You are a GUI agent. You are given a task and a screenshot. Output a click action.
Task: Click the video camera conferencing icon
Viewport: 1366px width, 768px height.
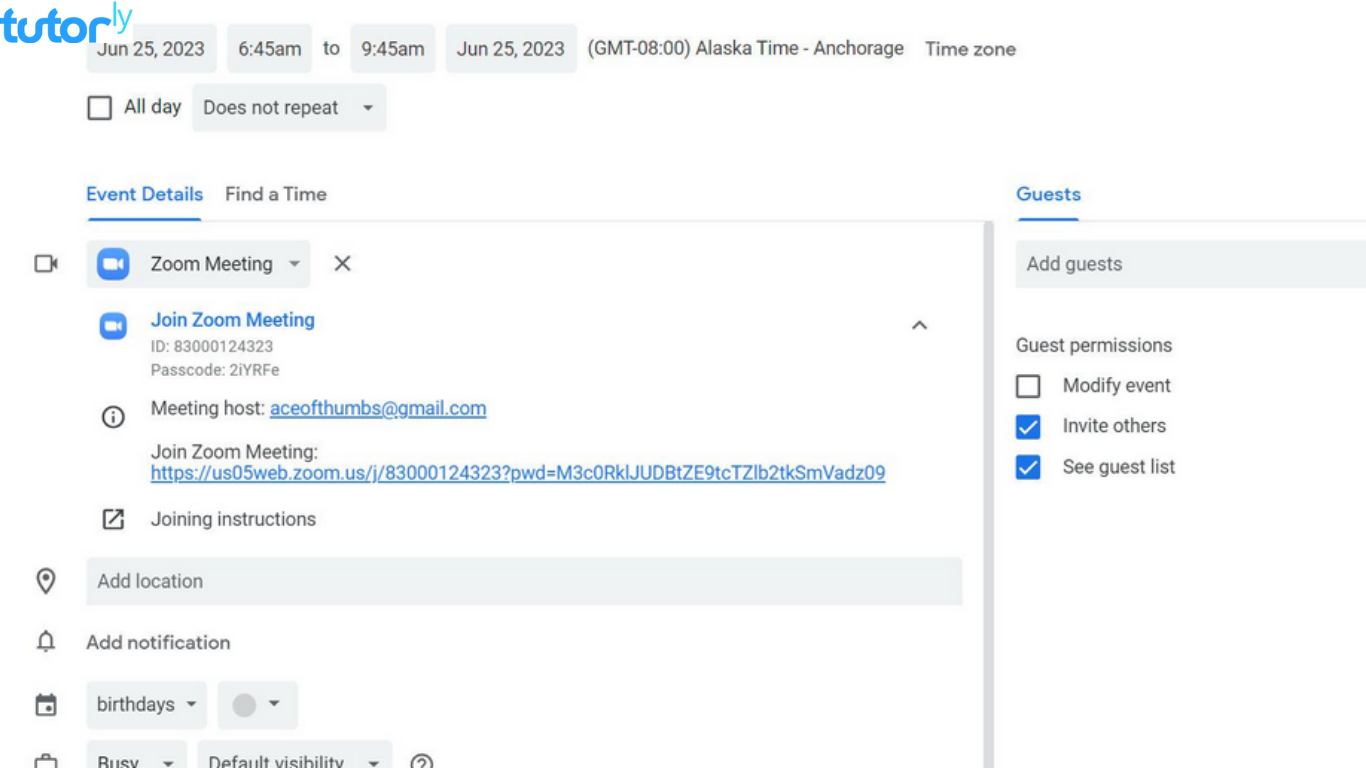45,263
